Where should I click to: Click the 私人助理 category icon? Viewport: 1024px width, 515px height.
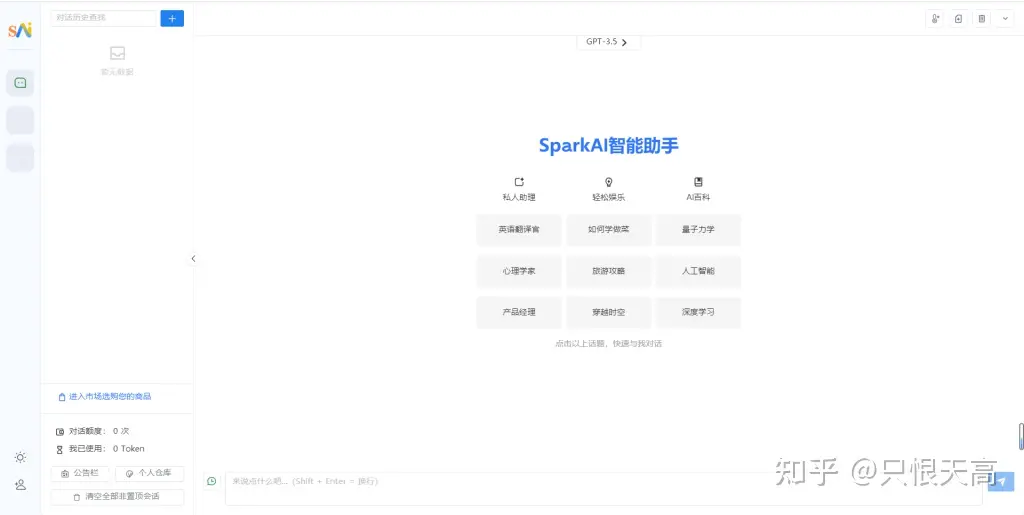pos(519,182)
